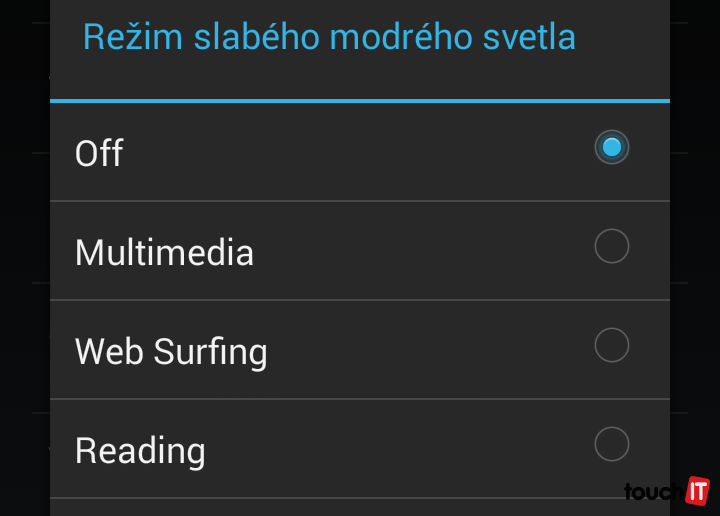Click empty space in the Web Surfing row
This screenshot has height=516, width=720.
click(x=430, y=350)
